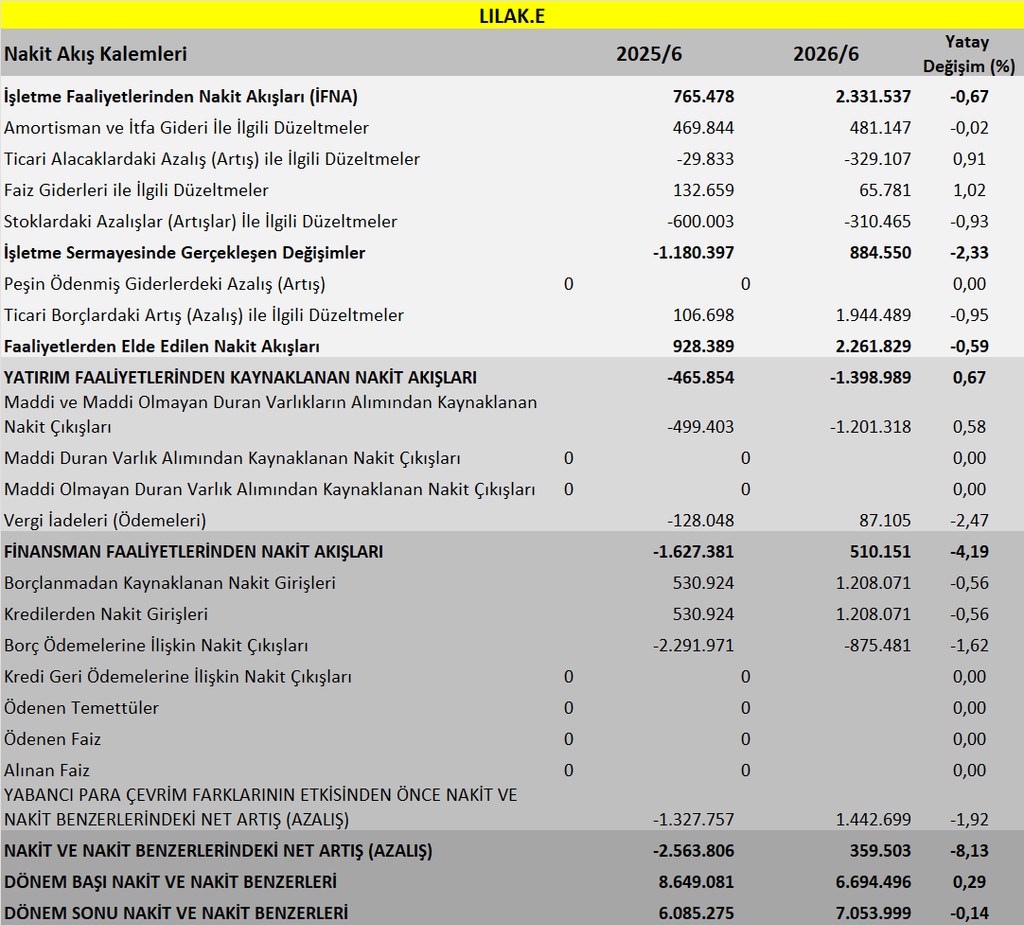Click the value 928.389

tap(703, 347)
